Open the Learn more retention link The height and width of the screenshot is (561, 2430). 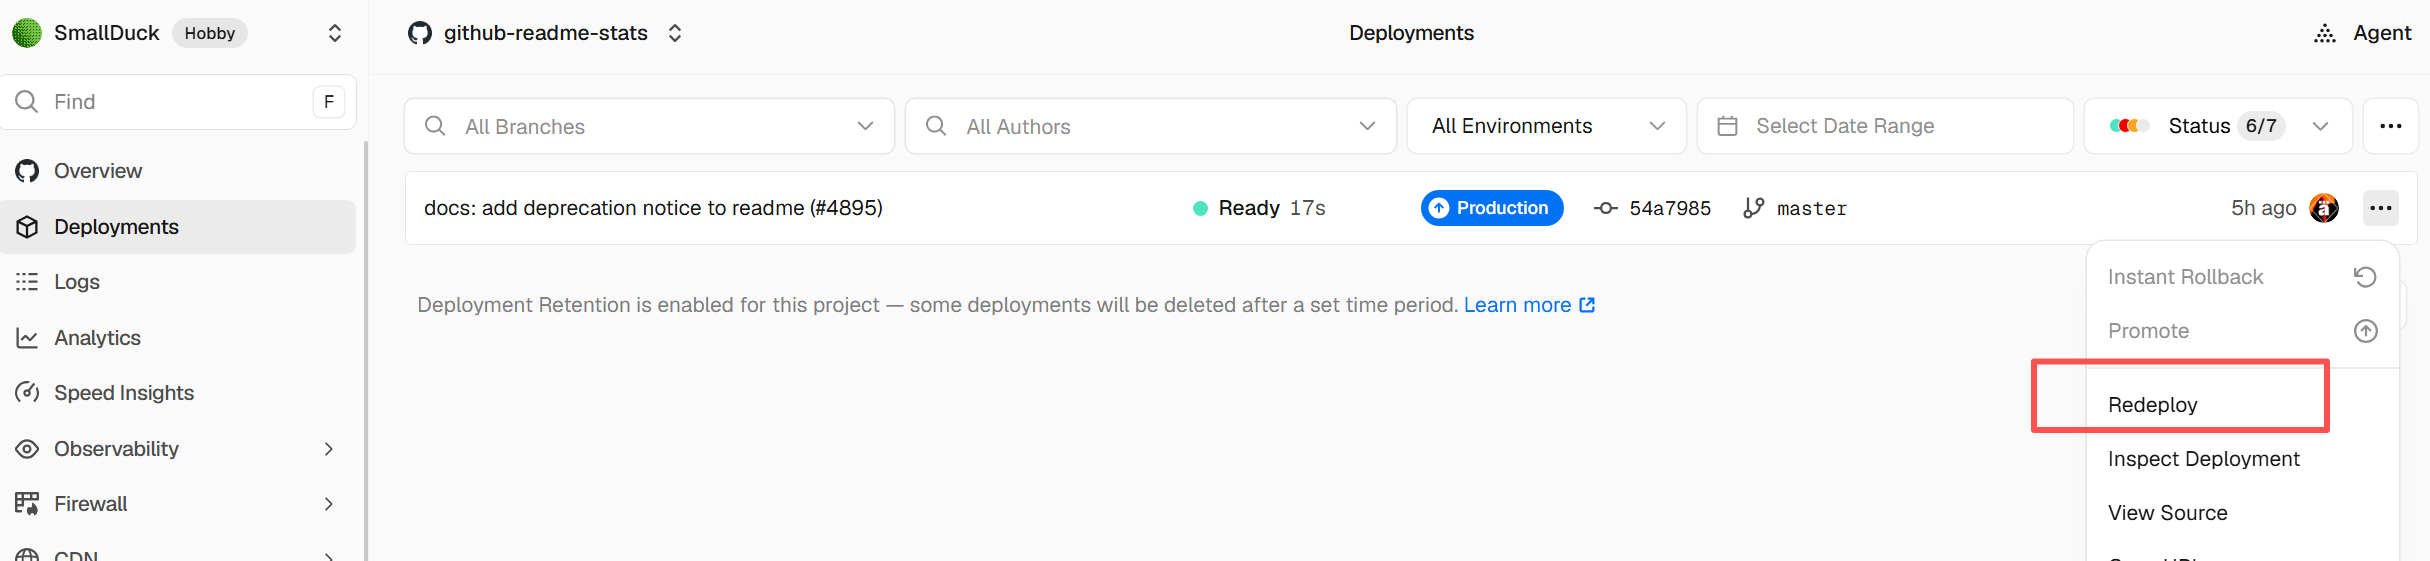tap(1529, 305)
